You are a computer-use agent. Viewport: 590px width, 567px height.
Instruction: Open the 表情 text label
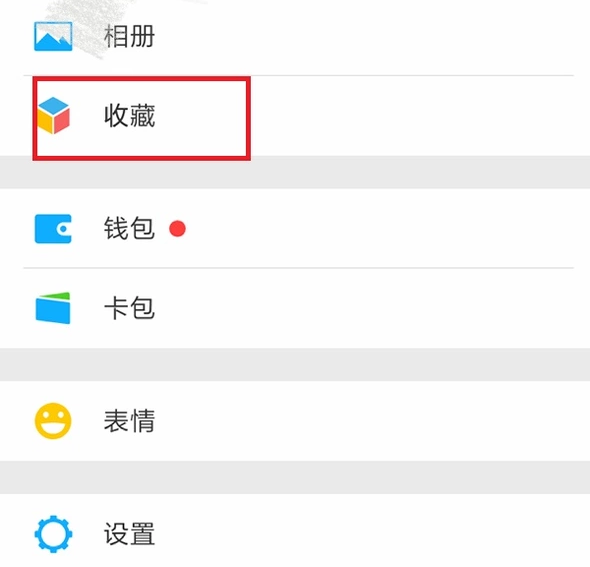click(x=129, y=421)
